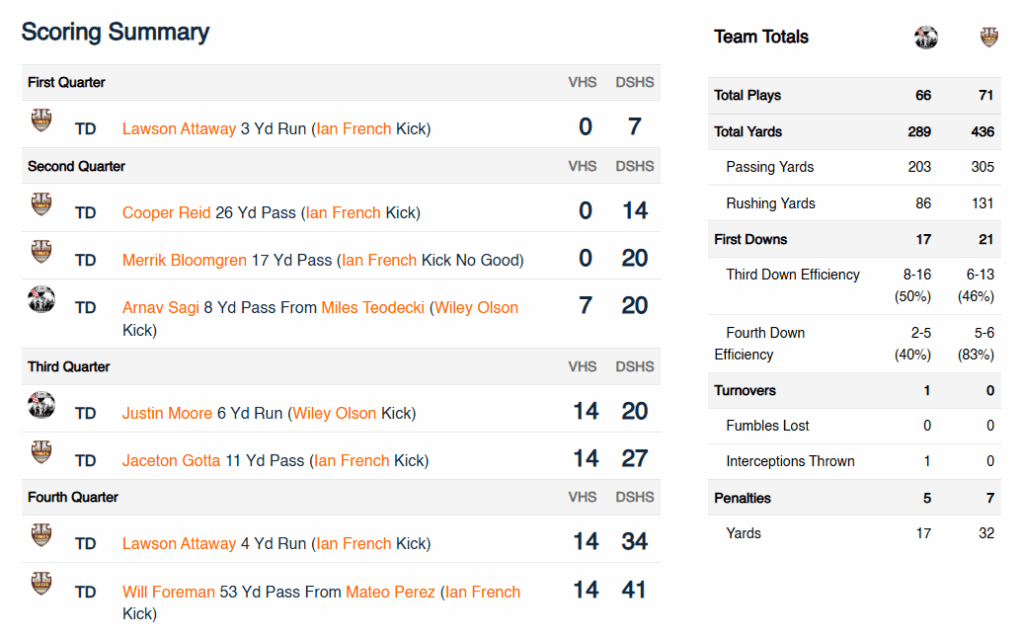The width and height of the screenshot is (1024, 638).
Task: Open the VHS logo beside Justin Moore's run
Action: click(41, 405)
